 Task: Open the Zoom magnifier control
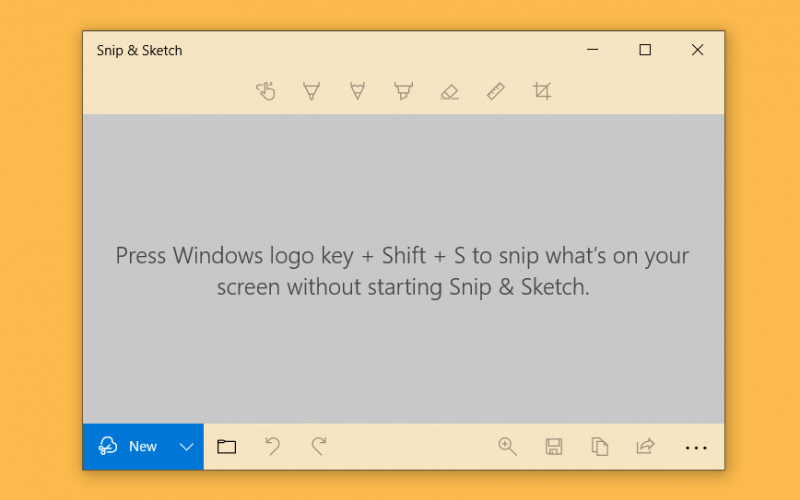507,446
